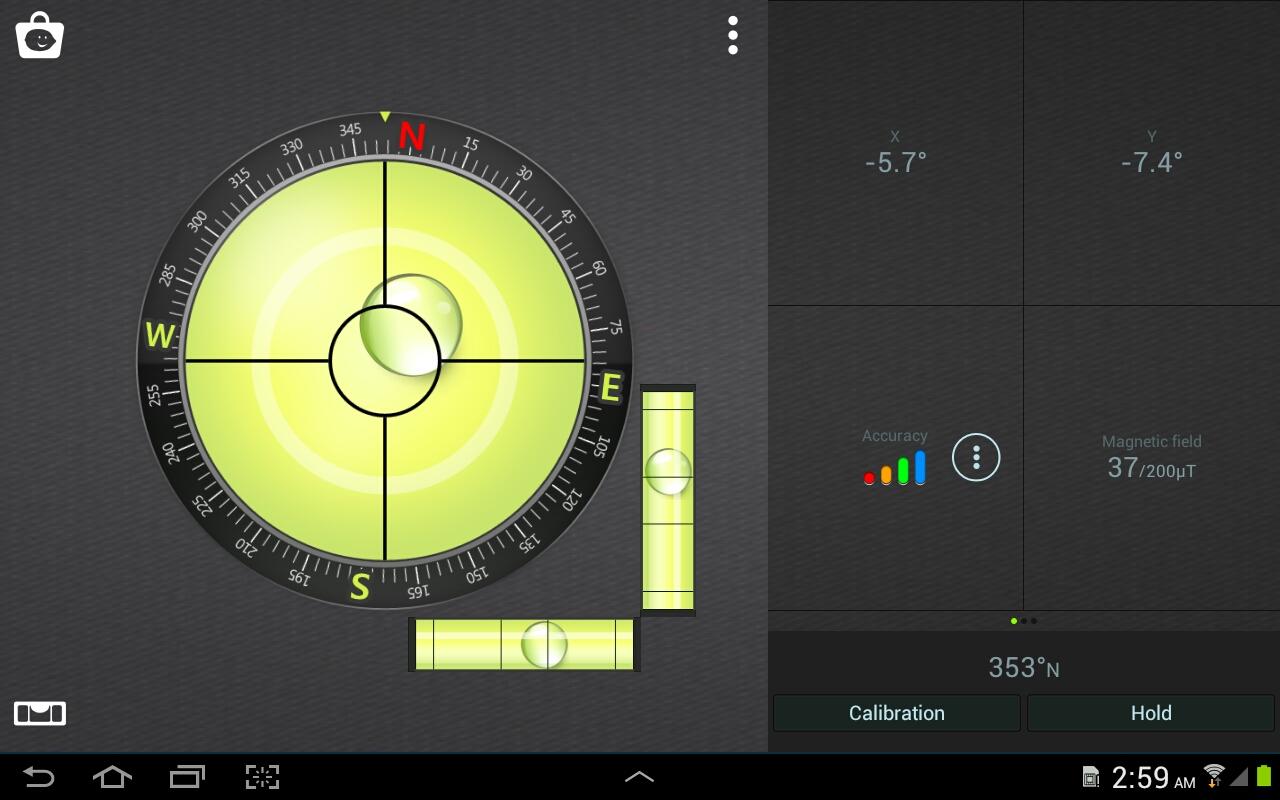Open the clock in status bar
The width and height of the screenshot is (1280, 800).
tap(1152, 777)
